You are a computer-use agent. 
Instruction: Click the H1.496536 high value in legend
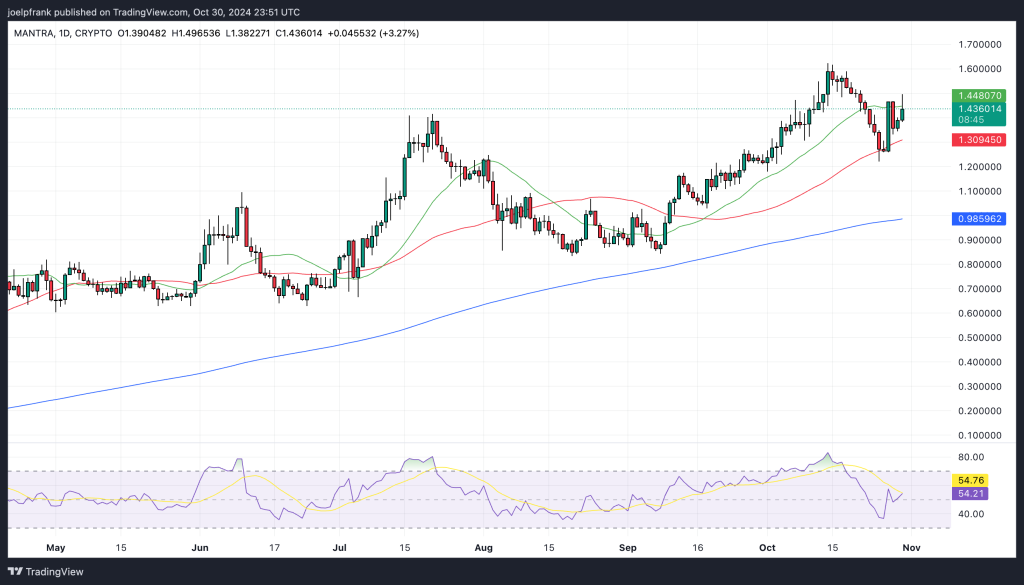click(x=196, y=33)
